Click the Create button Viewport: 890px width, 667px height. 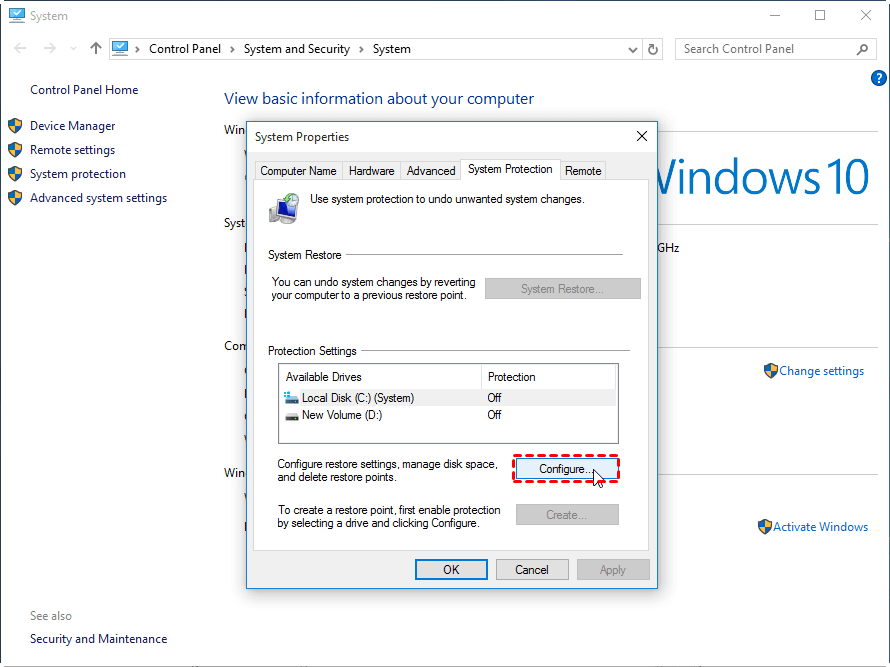coord(567,515)
